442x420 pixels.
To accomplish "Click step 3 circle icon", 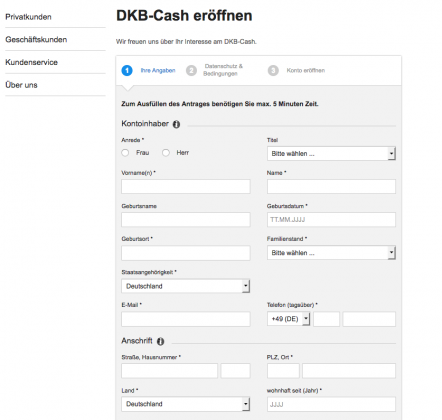I will click(x=273, y=70).
